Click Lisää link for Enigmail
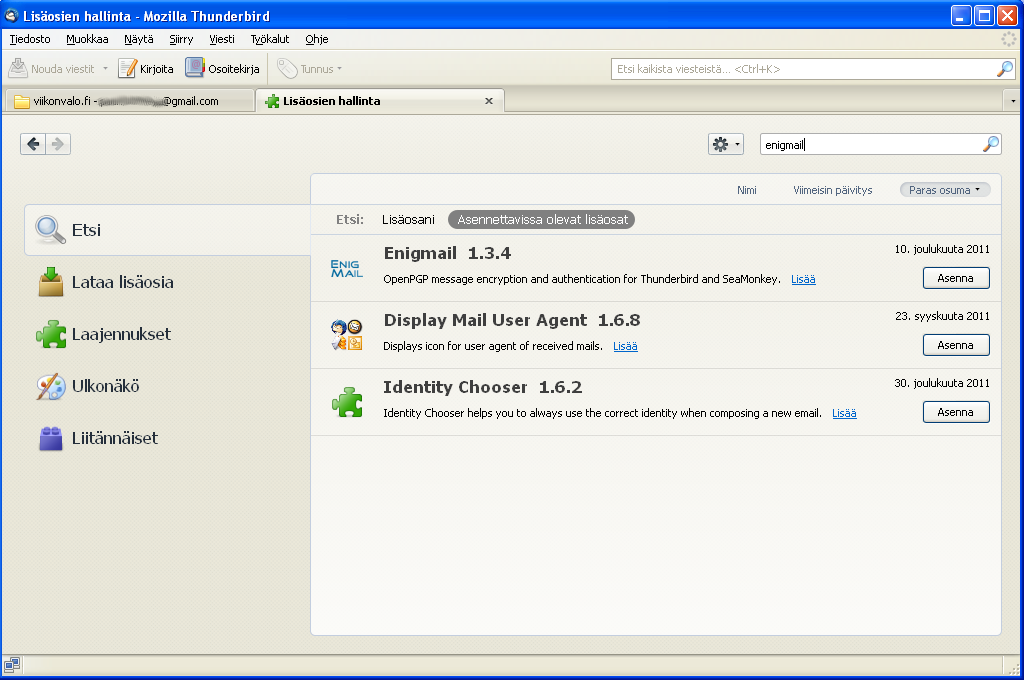 (803, 279)
